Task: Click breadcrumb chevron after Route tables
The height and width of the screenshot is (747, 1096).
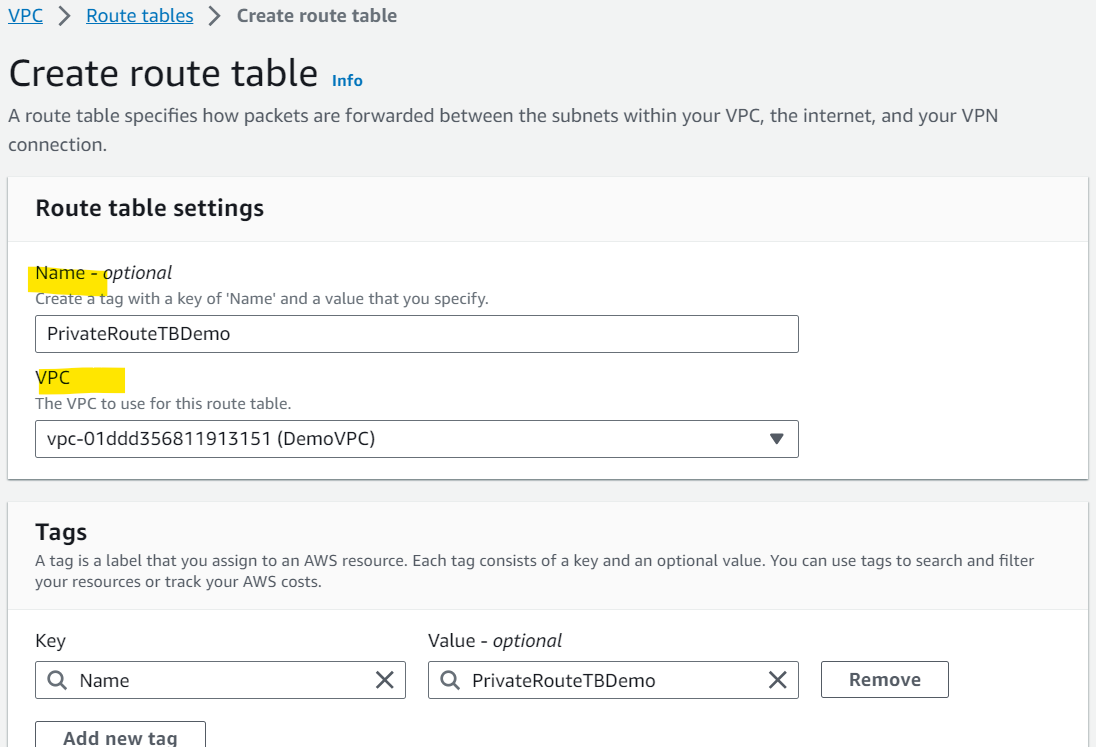Action: tap(215, 15)
